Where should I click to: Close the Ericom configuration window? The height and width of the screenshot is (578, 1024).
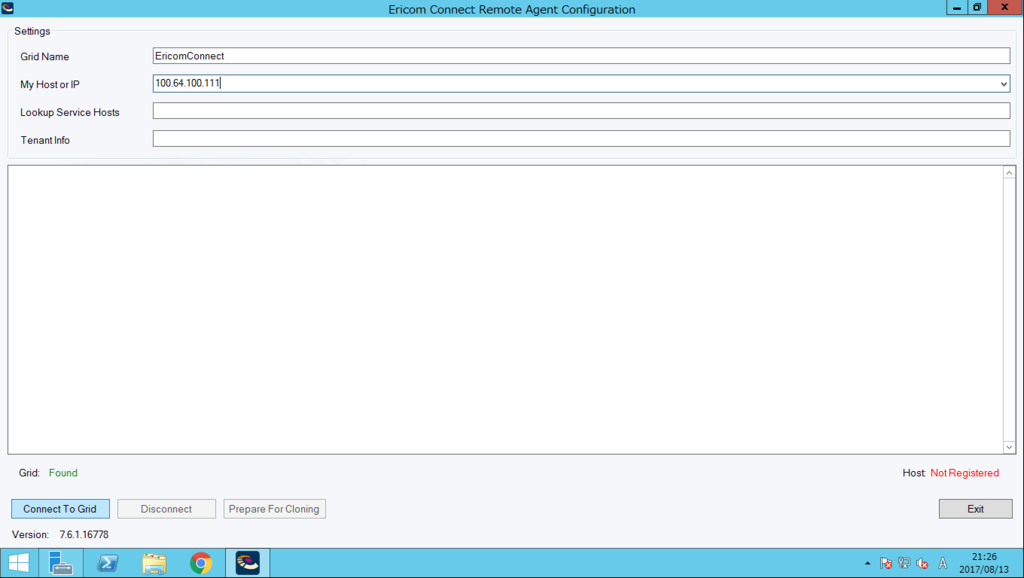(x=1004, y=7)
